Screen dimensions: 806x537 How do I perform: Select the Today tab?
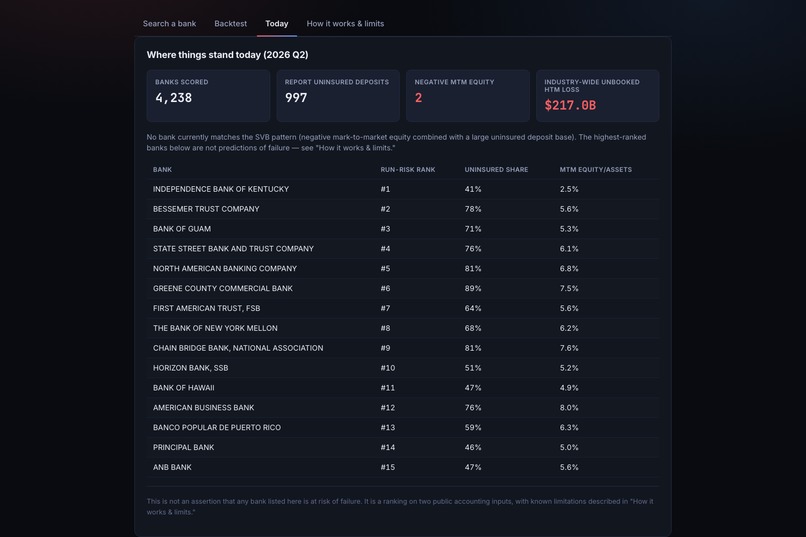click(x=277, y=24)
